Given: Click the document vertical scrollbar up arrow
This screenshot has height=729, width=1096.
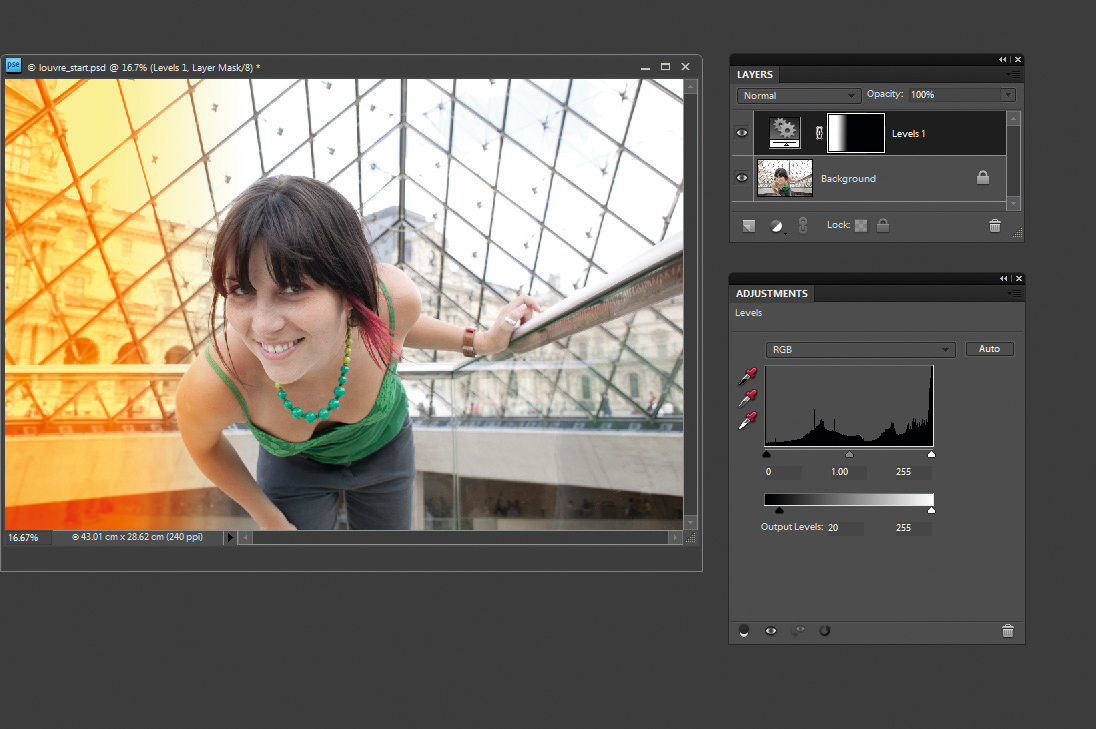Looking at the screenshot, I should (691, 87).
